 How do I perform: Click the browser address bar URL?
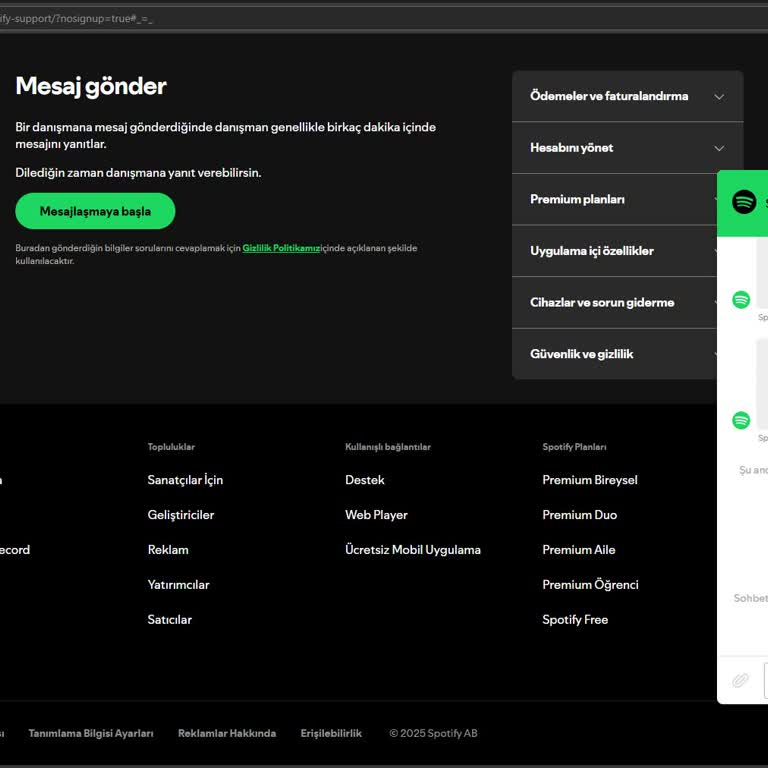pyautogui.click(x=76, y=19)
